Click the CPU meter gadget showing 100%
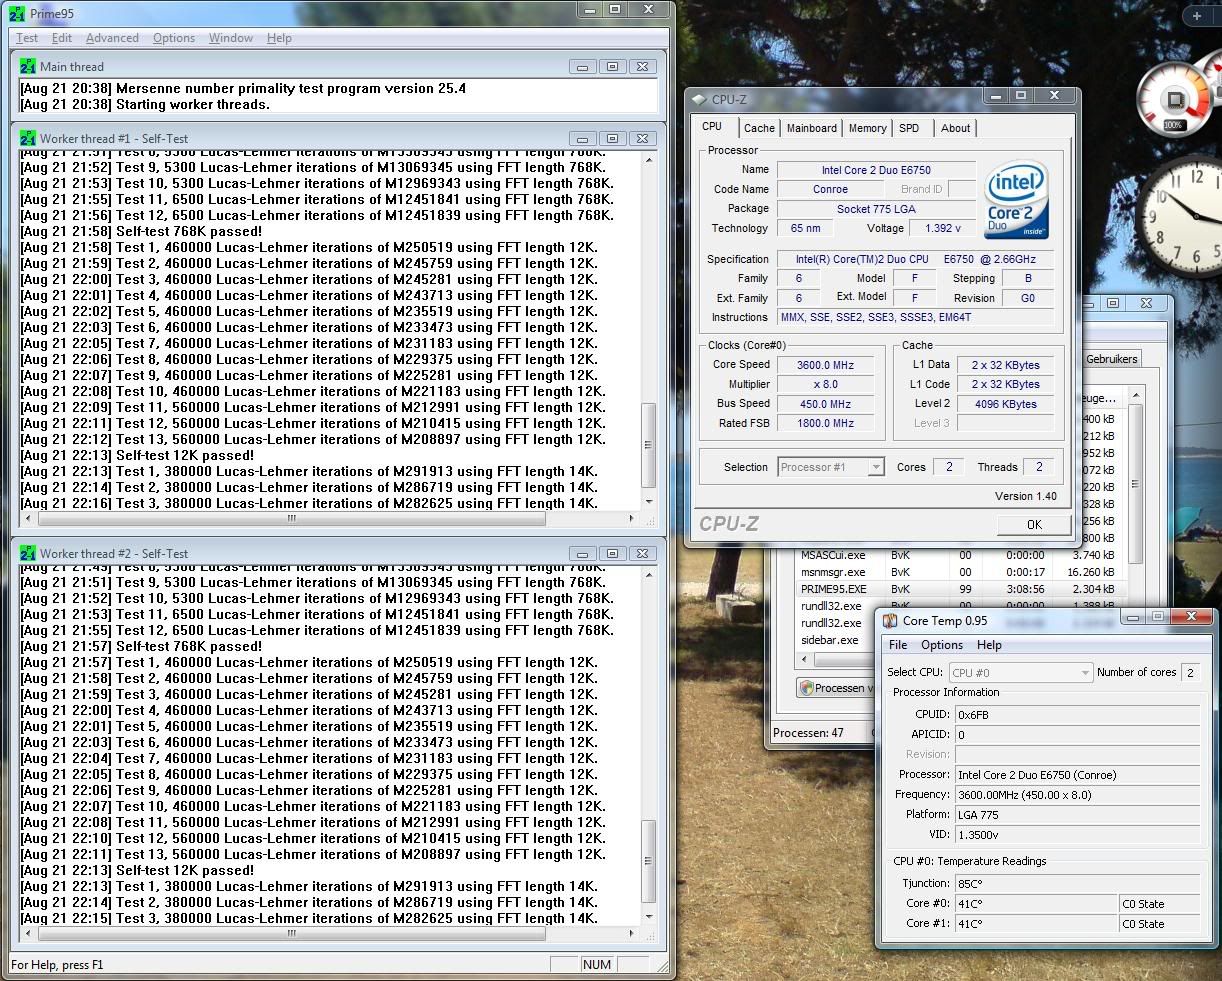The width and height of the screenshot is (1222, 981). [1173, 100]
